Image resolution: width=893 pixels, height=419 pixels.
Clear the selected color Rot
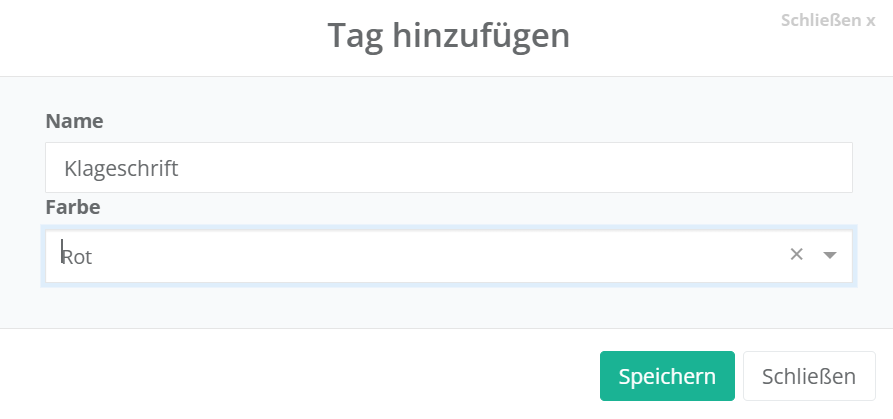click(x=796, y=255)
